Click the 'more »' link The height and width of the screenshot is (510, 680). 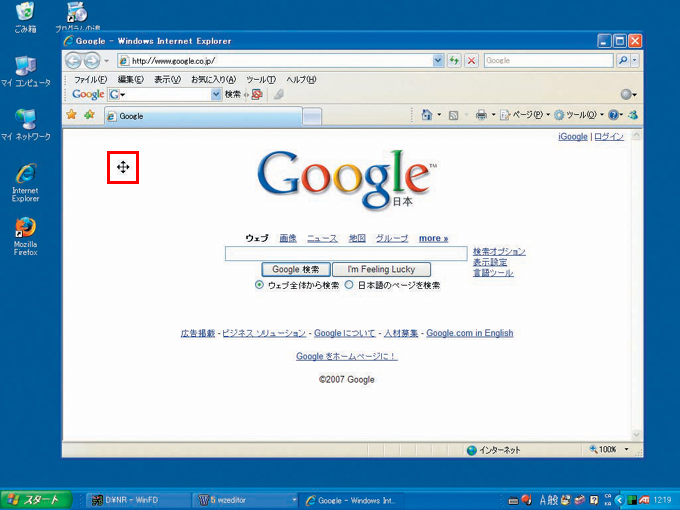[433, 238]
